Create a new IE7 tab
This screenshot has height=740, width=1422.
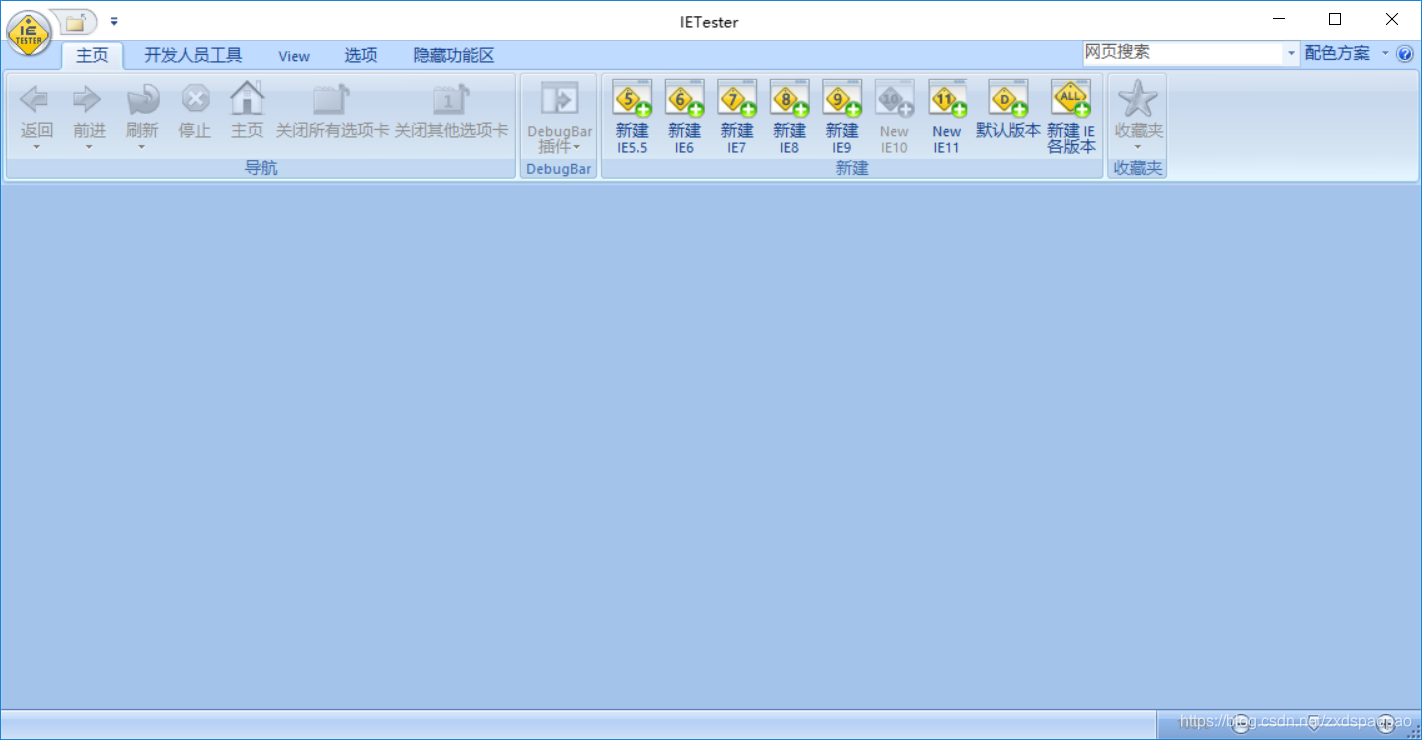click(737, 117)
